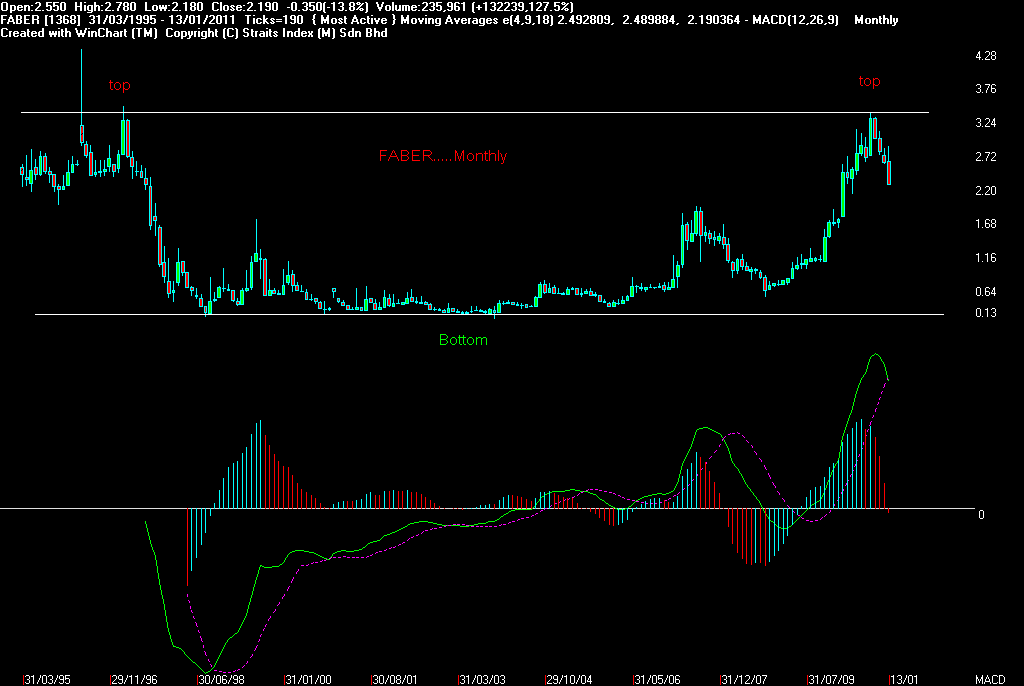Click the date label 31/12/07
This screenshot has height=686, width=1024.
[744, 679]
